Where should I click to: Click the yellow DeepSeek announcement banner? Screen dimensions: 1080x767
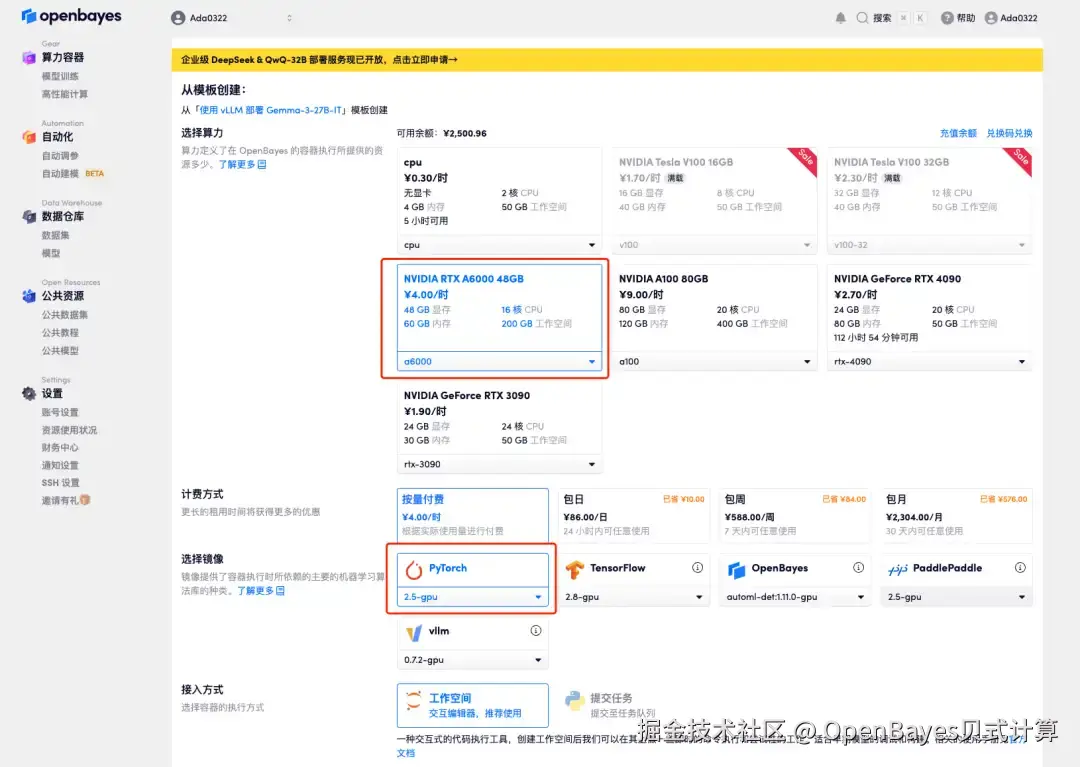(x=607, y=60)
